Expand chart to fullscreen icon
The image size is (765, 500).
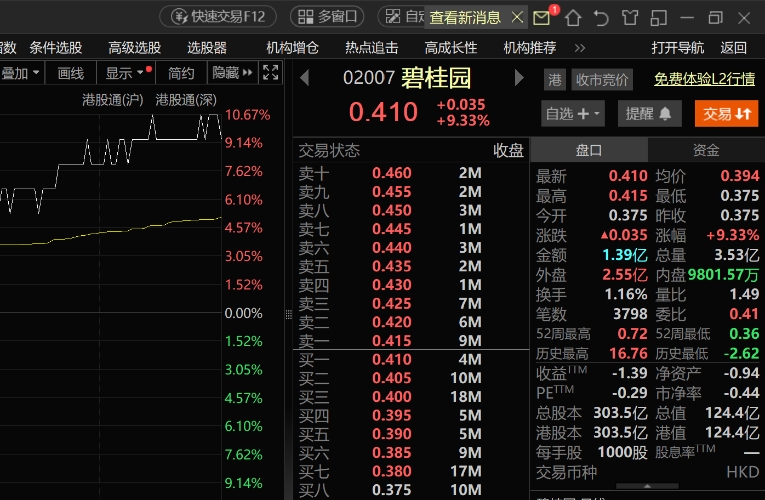[271, 73]
